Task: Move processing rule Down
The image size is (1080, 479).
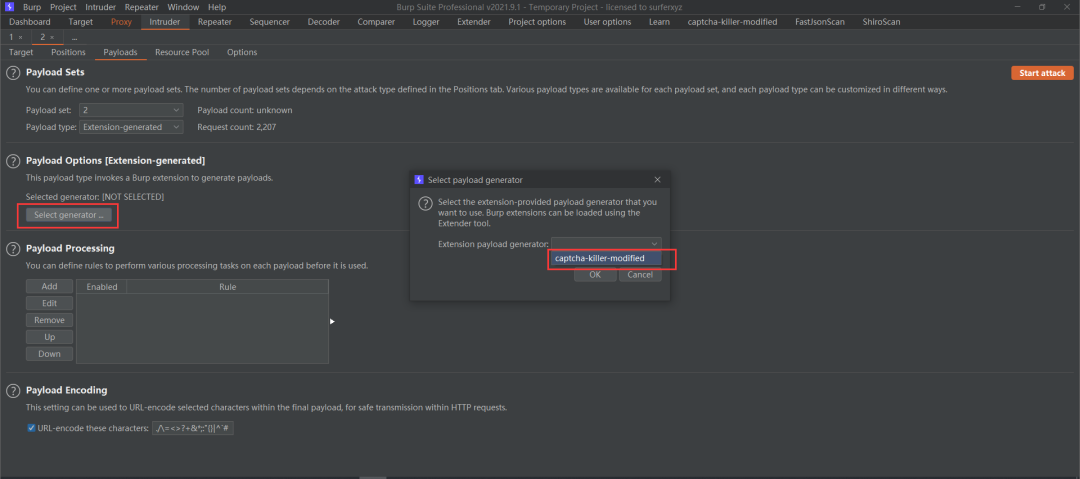Action: (x=50, y=354)
